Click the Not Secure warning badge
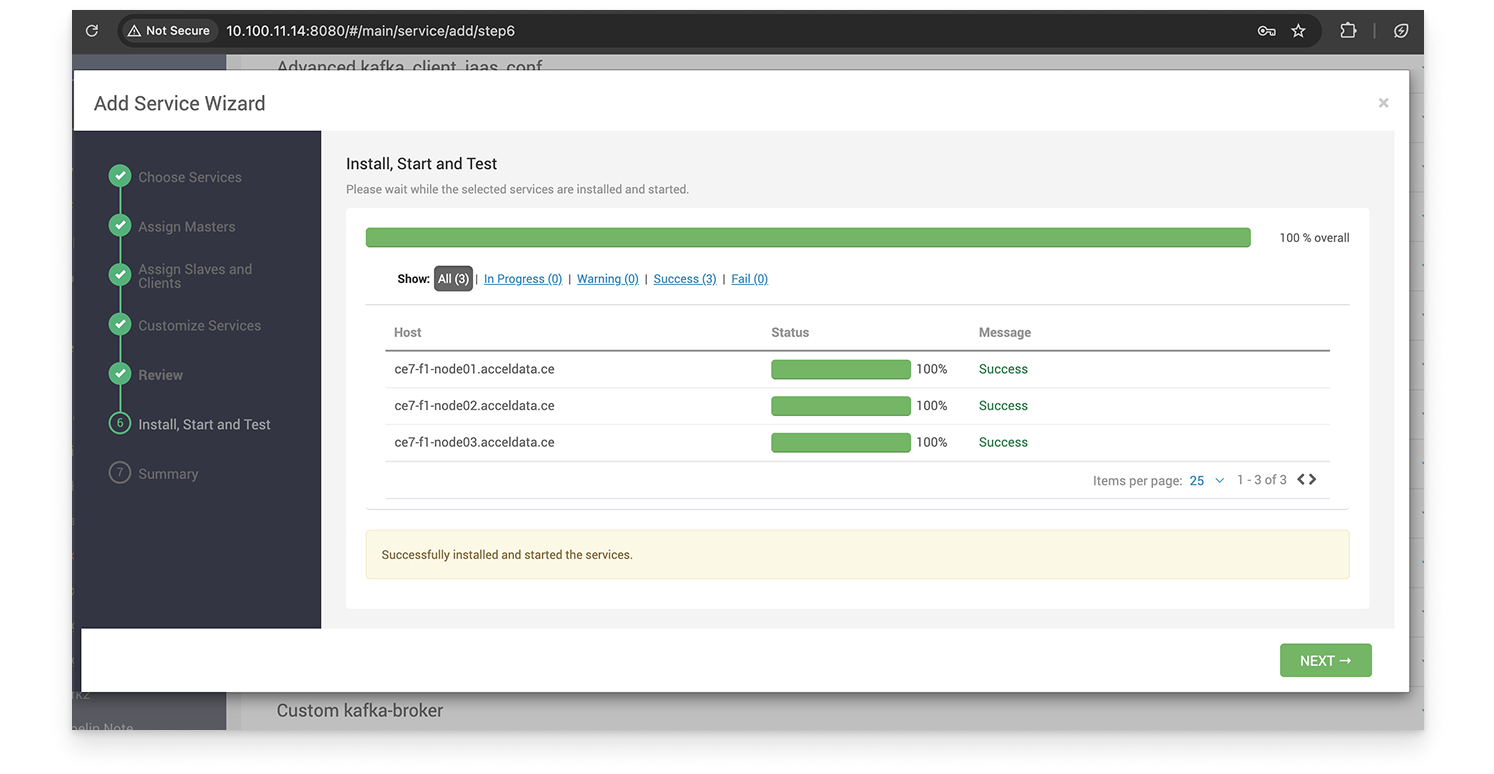This screenshot has height=774, width=1494. click(168, 31)
